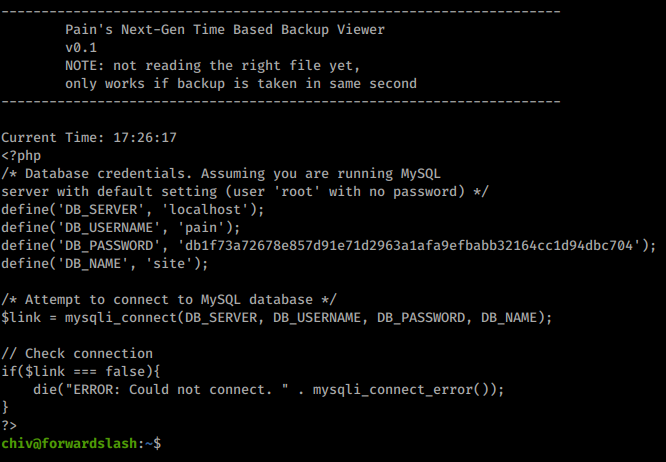The image size is (666, 462).
Task: Click the die ERROR message line
Action: click(268, 389)
